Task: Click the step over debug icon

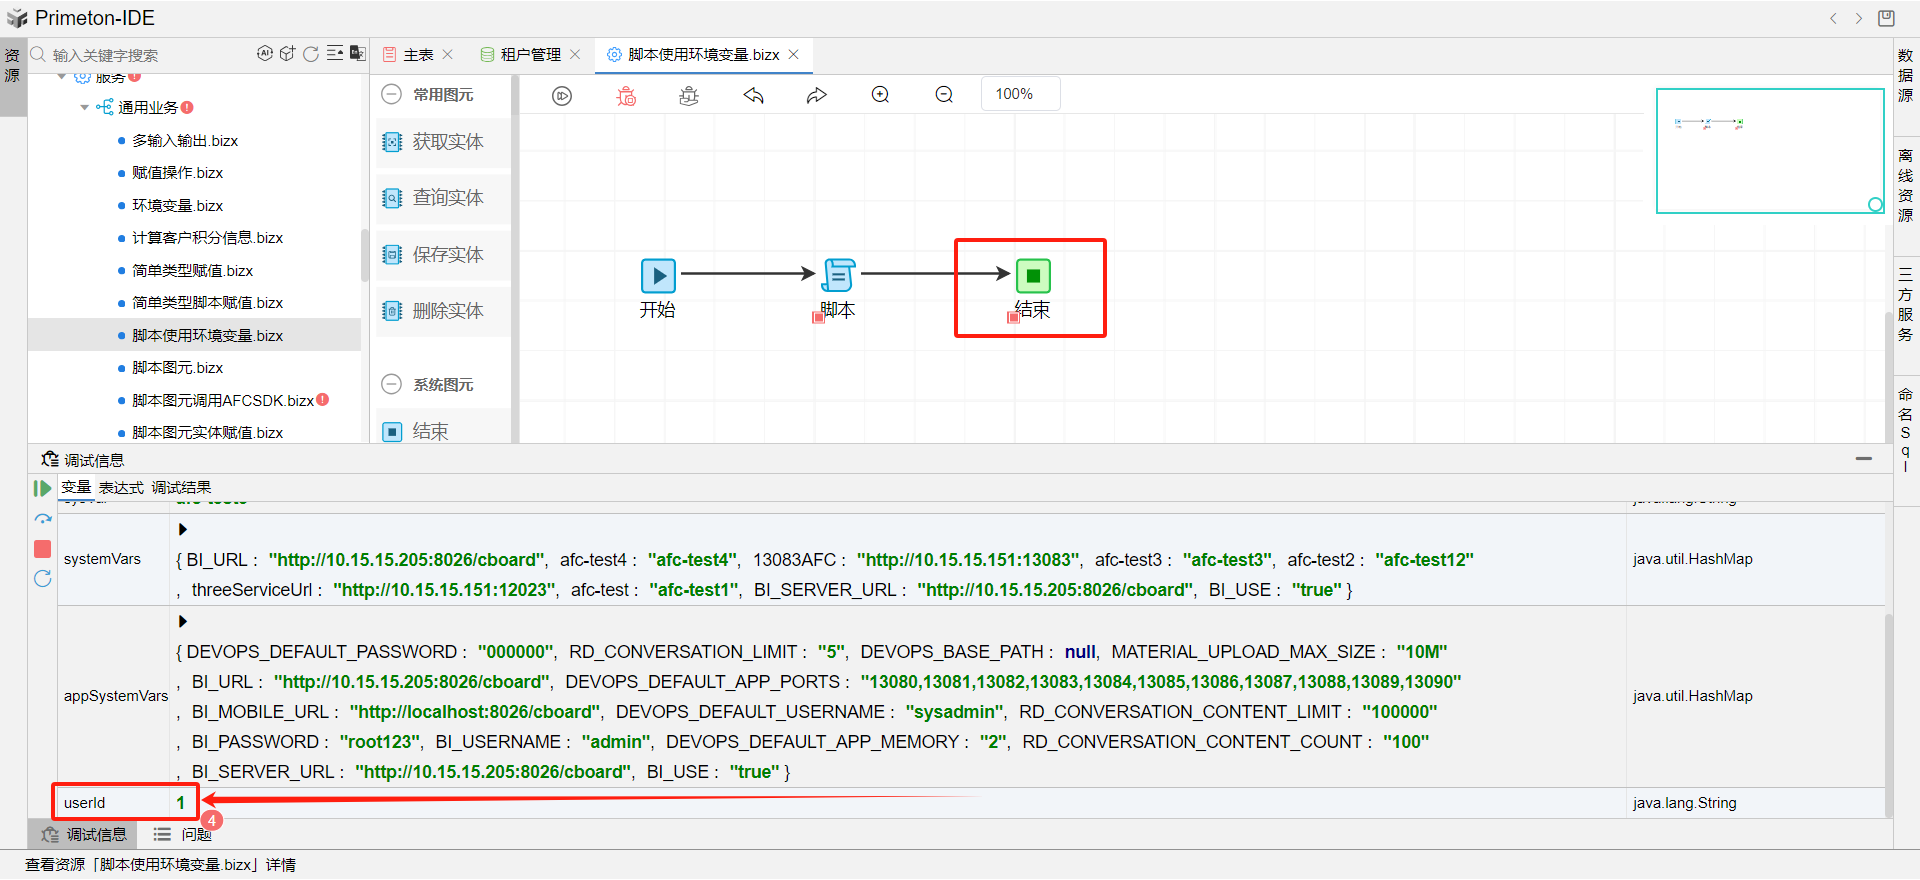Action: click(x=42, y=519)
